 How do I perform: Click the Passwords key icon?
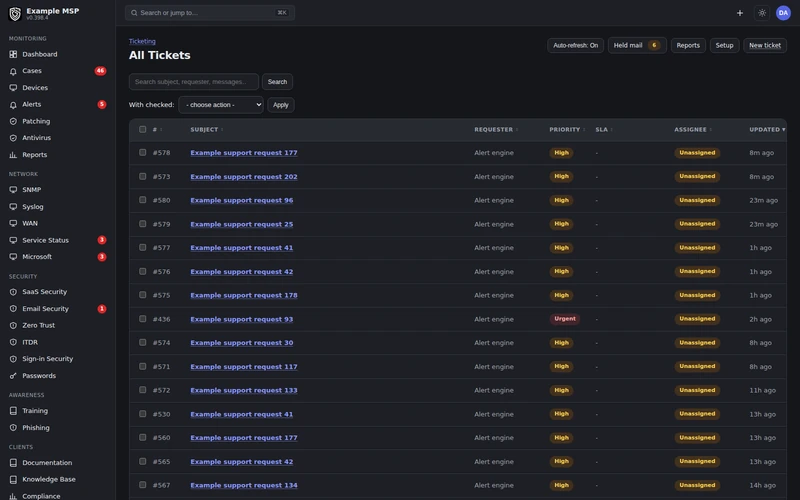coord(13,376)
